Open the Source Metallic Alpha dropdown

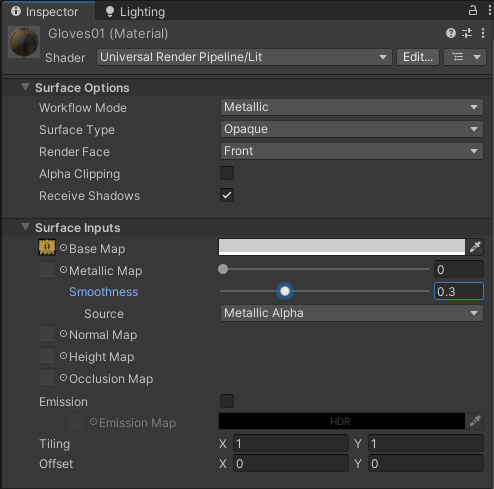coord(352,313)
